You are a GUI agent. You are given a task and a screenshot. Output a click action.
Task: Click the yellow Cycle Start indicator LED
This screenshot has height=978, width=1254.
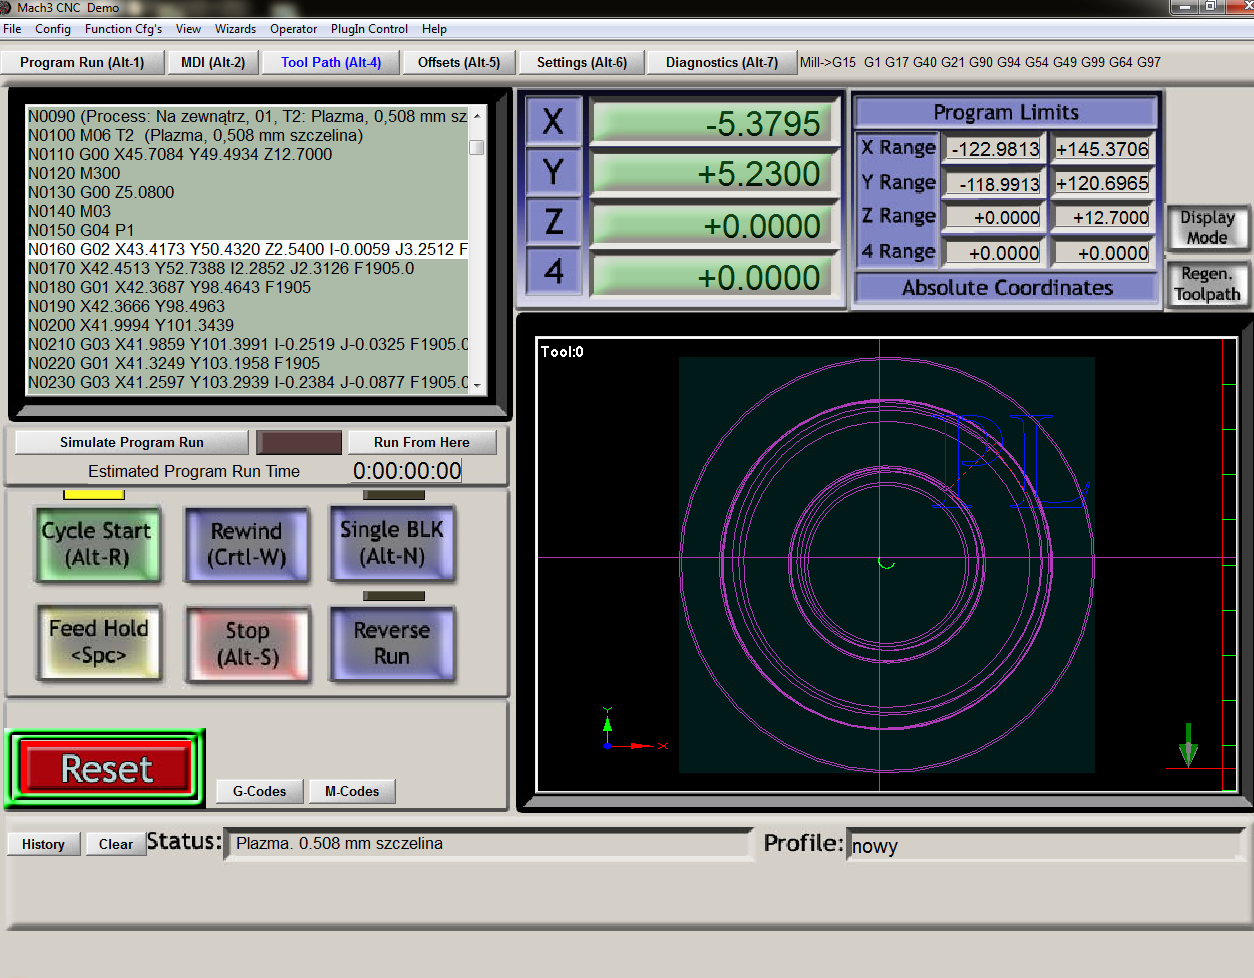coord(94,495)
